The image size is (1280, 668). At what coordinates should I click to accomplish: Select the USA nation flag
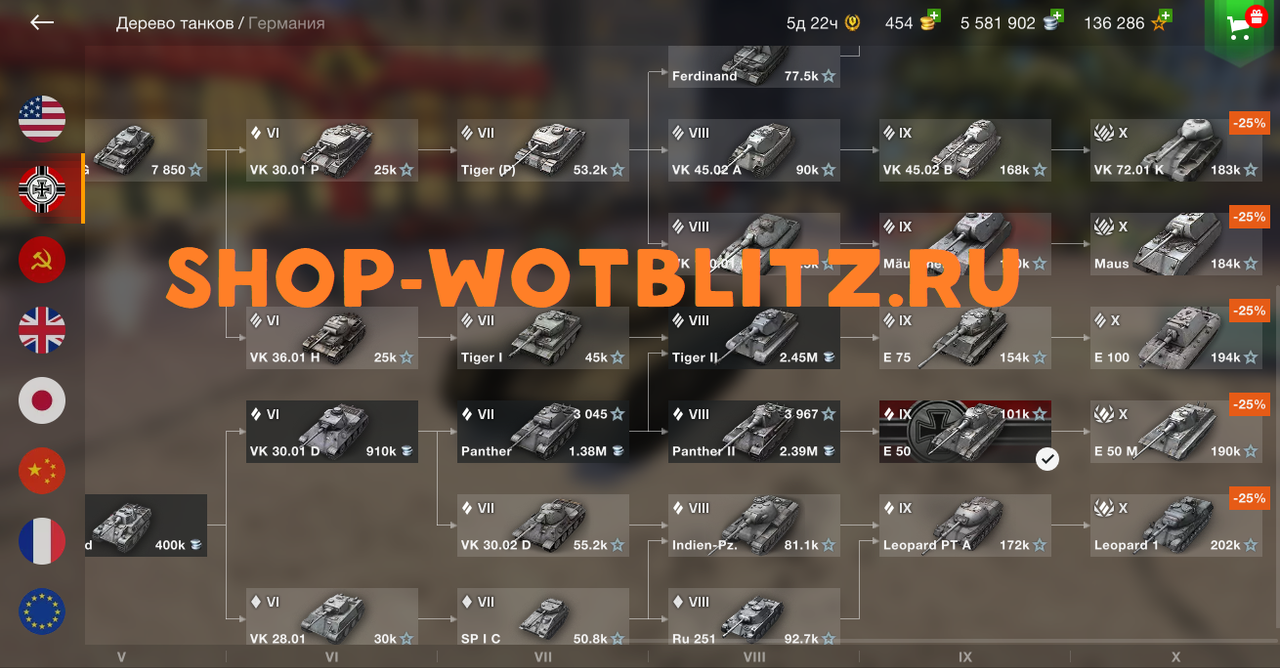42,119
